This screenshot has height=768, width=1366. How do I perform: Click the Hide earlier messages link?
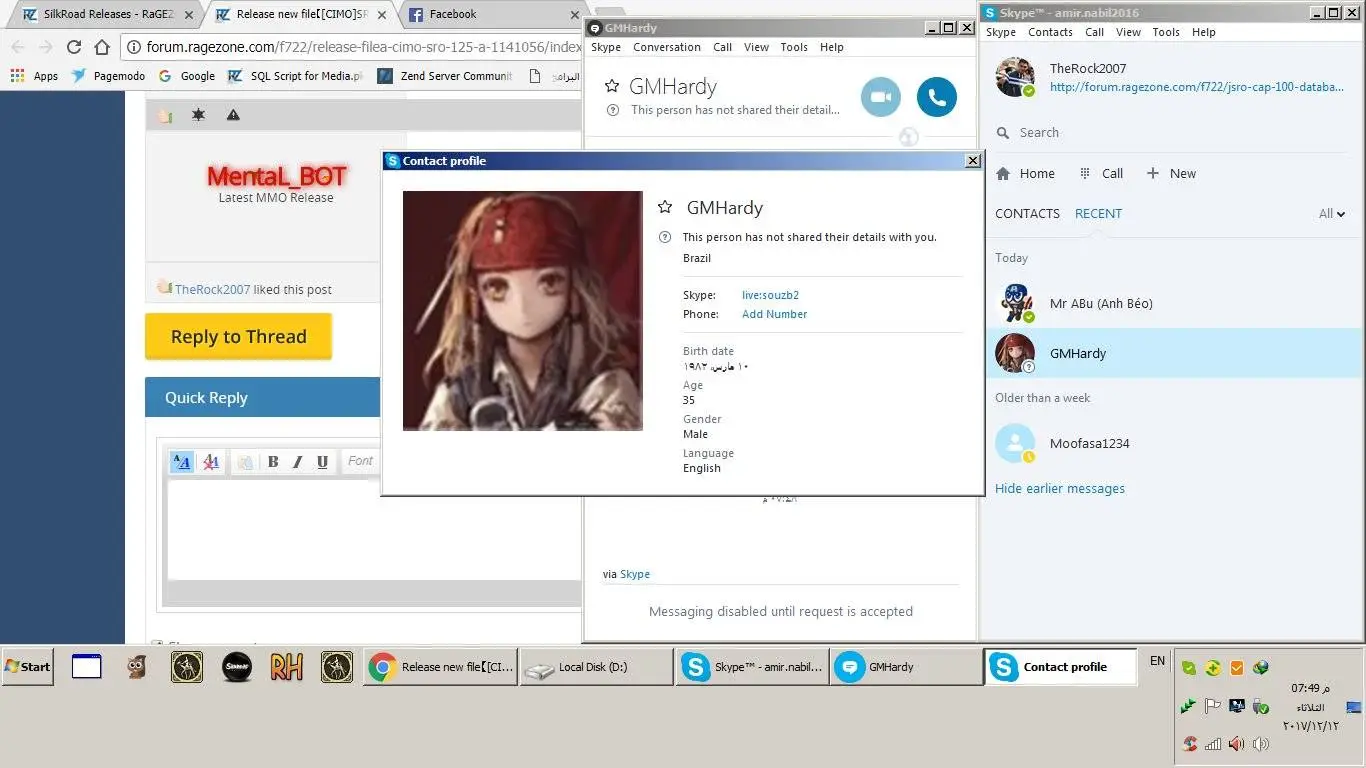click(x=1060, y=488)
